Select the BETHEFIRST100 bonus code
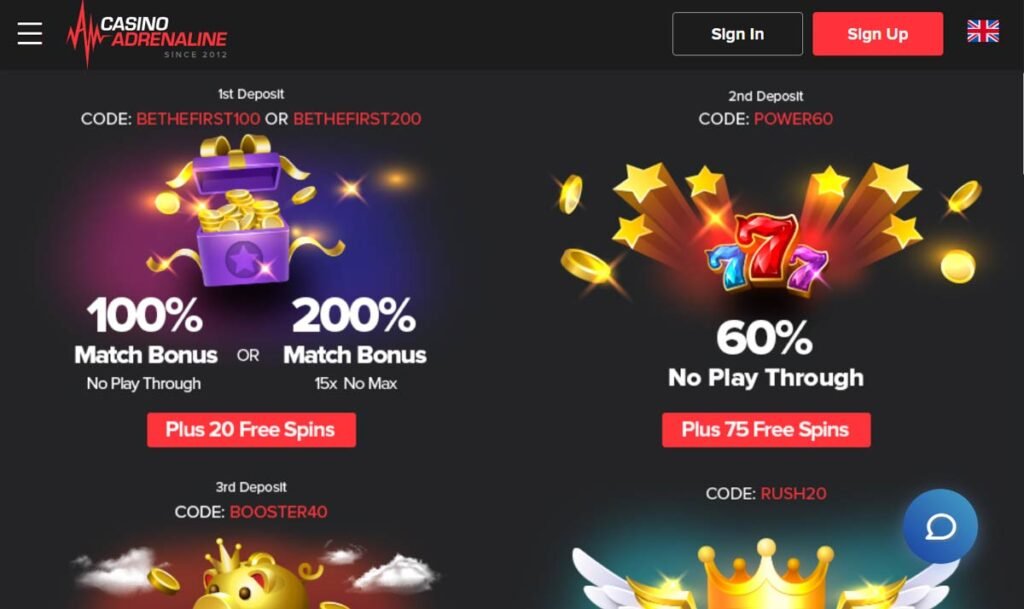 pyautogui.click(x=198, y=119)
